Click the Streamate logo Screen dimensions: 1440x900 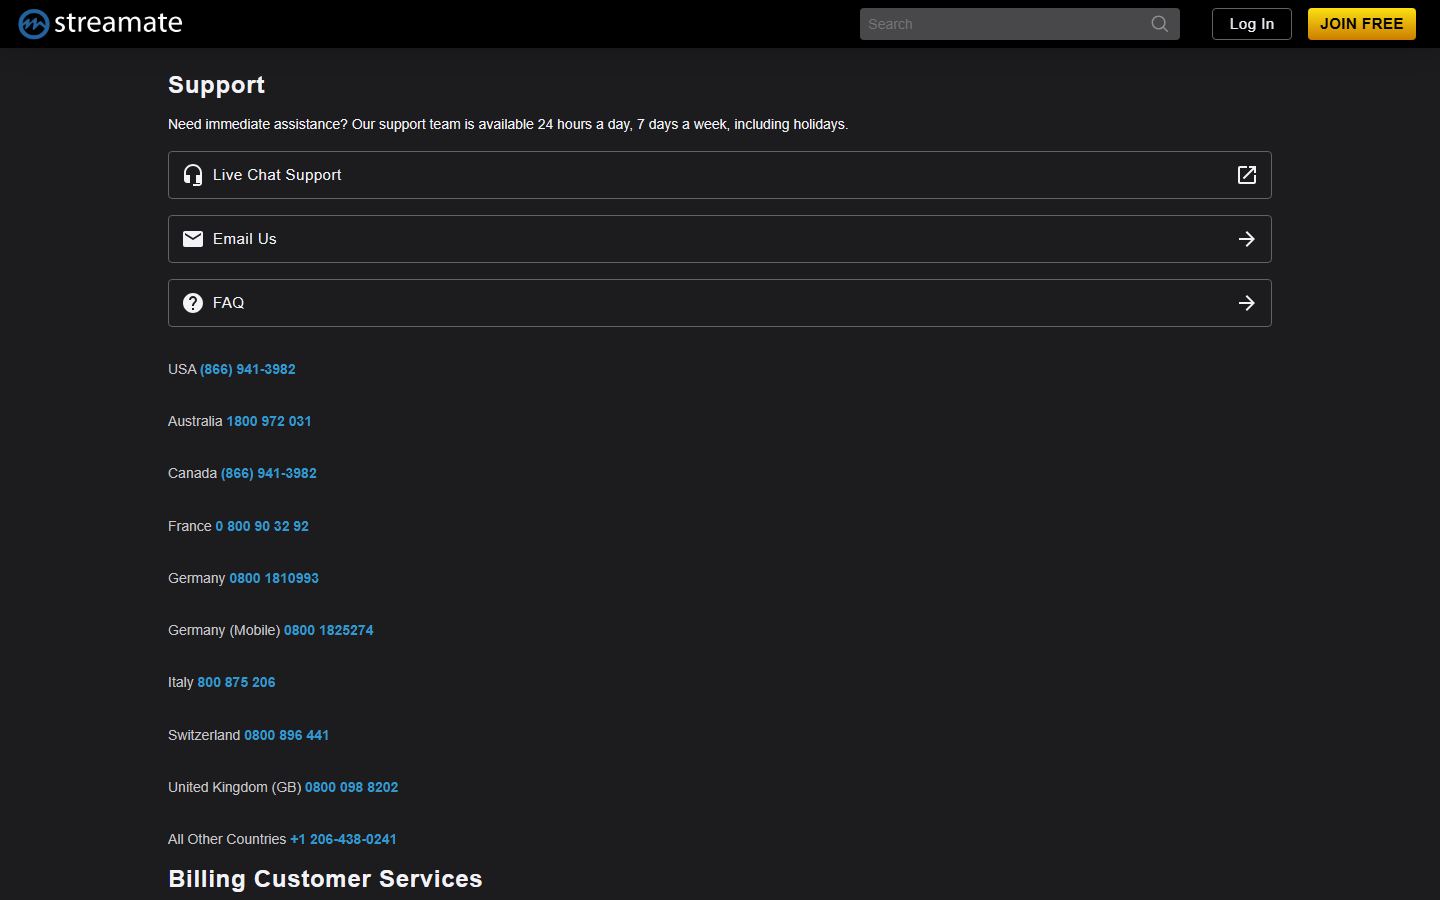pos(100,23)
